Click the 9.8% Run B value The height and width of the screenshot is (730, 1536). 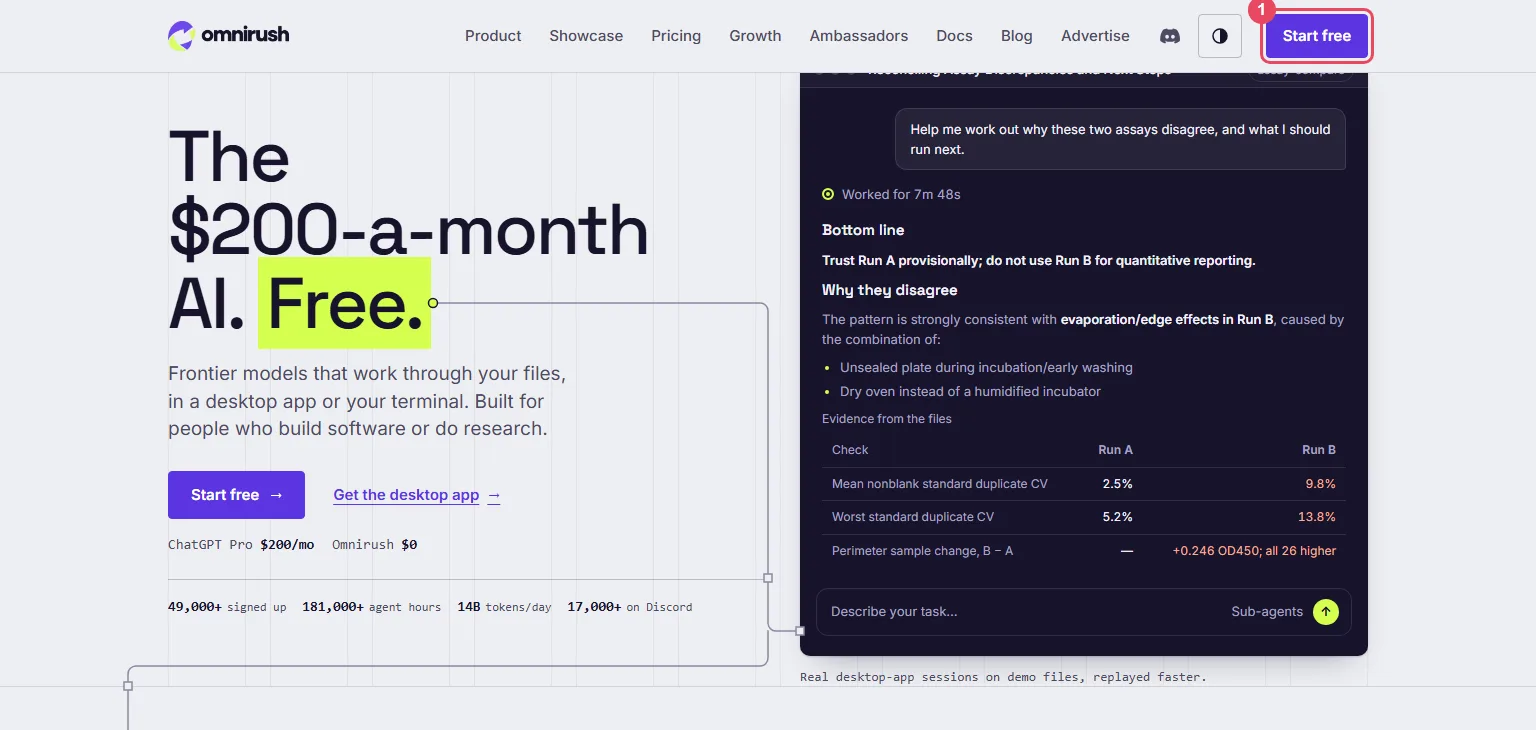point(1320,484)
